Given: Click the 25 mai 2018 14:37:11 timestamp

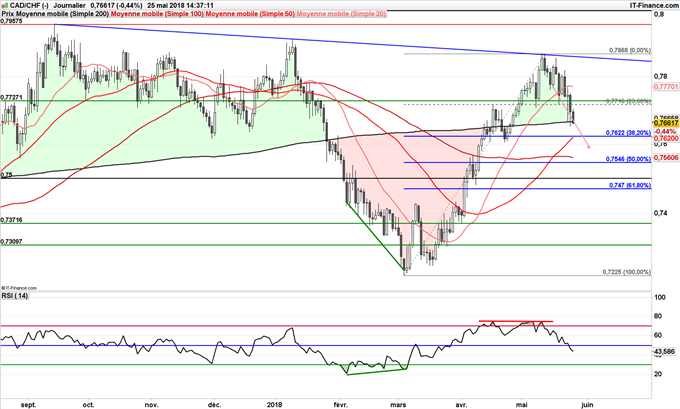Looking at the screenshot, I should 180,6.
